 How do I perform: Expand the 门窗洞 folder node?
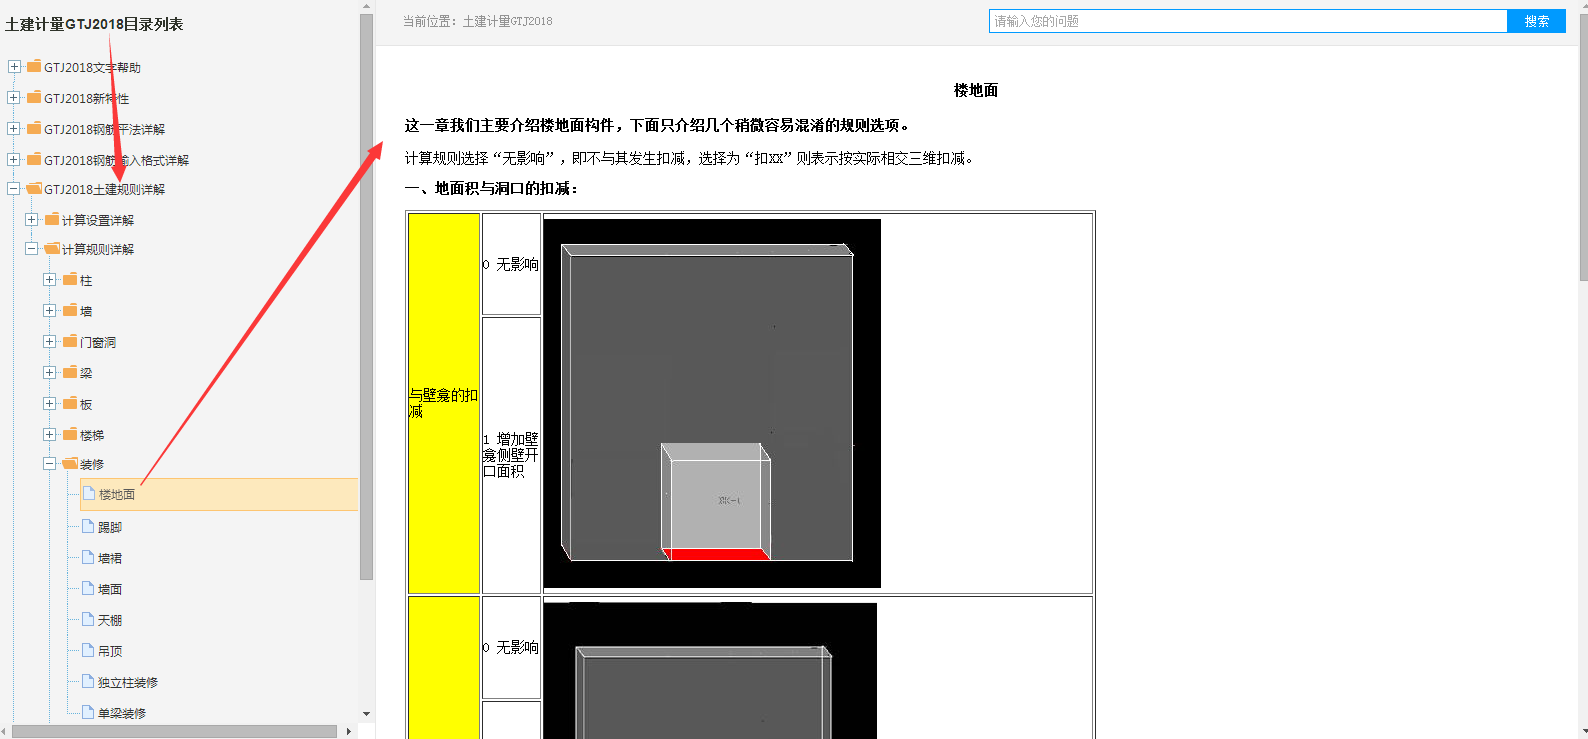[x=50, y=342]
